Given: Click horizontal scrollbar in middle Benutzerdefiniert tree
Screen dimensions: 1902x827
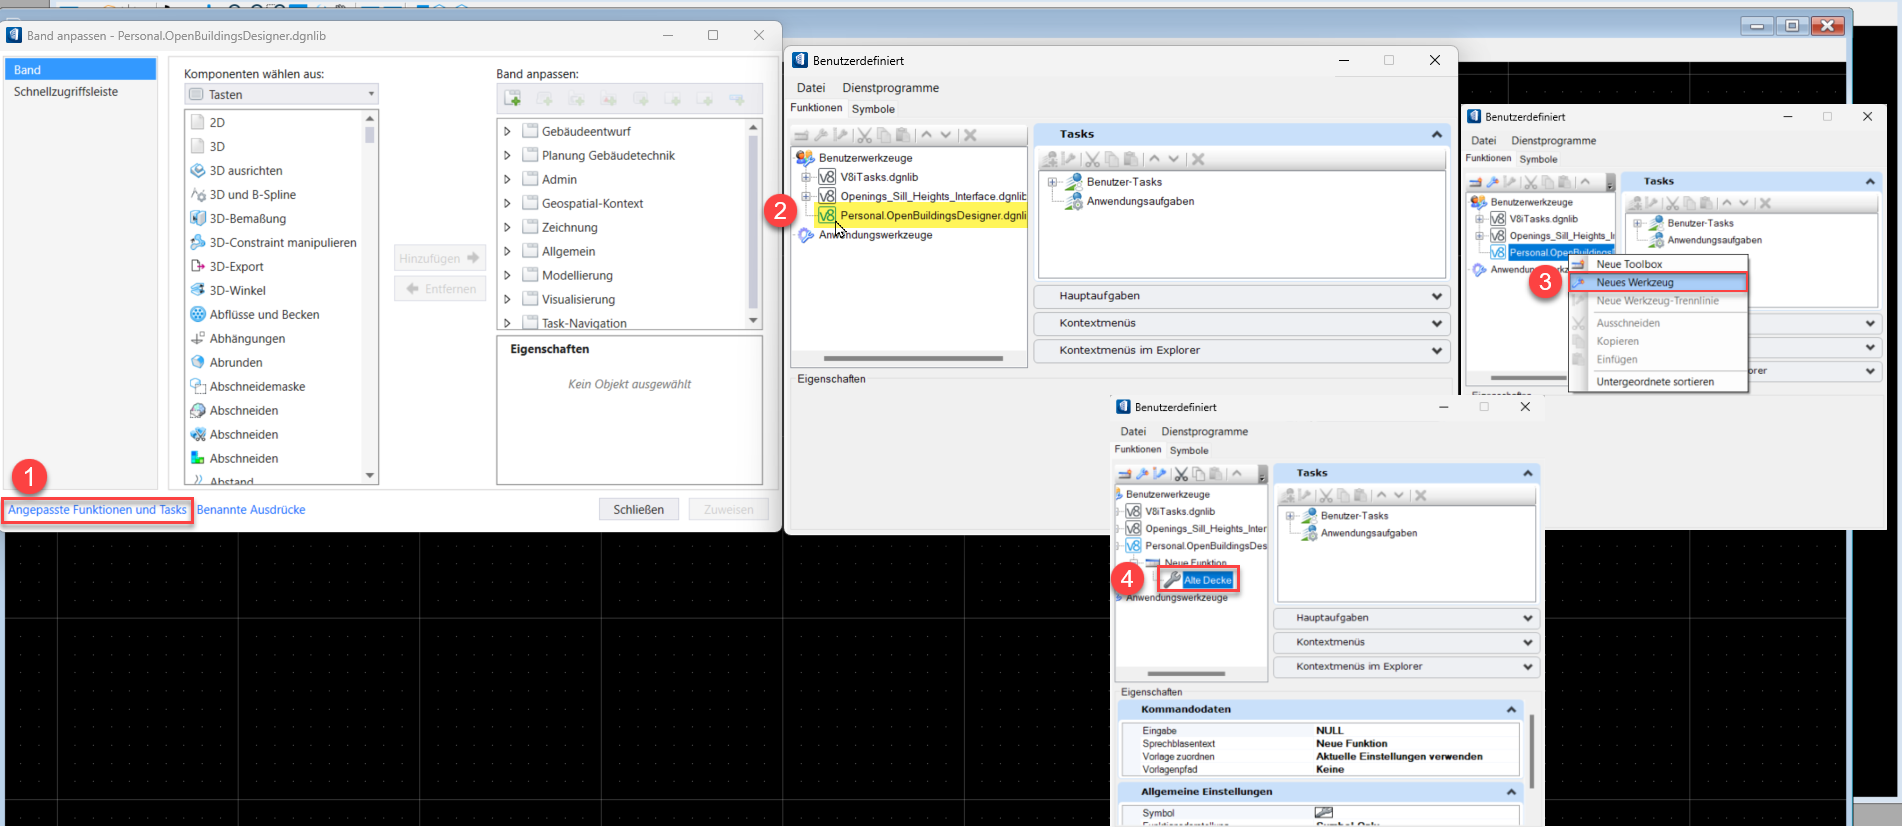Looking at the screenshot, I should click(912, 358).
